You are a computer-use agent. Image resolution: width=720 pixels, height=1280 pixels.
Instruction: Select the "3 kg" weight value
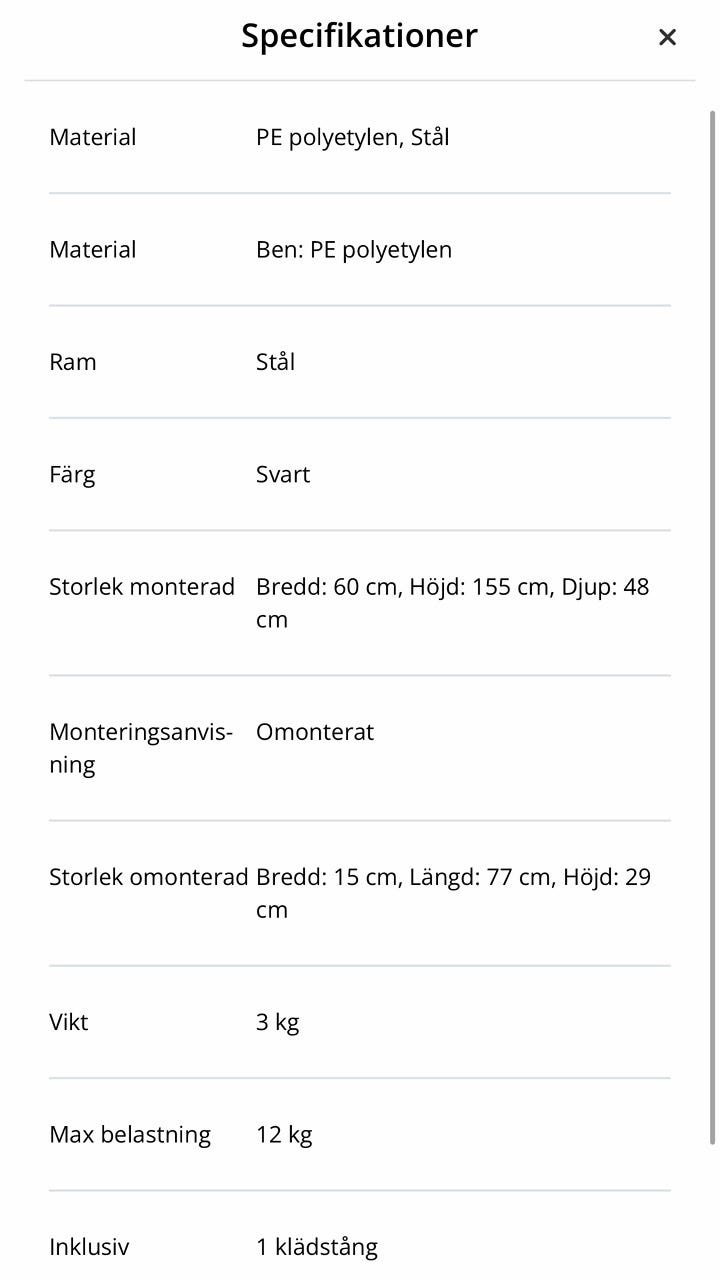click(x=278, y=1022)
